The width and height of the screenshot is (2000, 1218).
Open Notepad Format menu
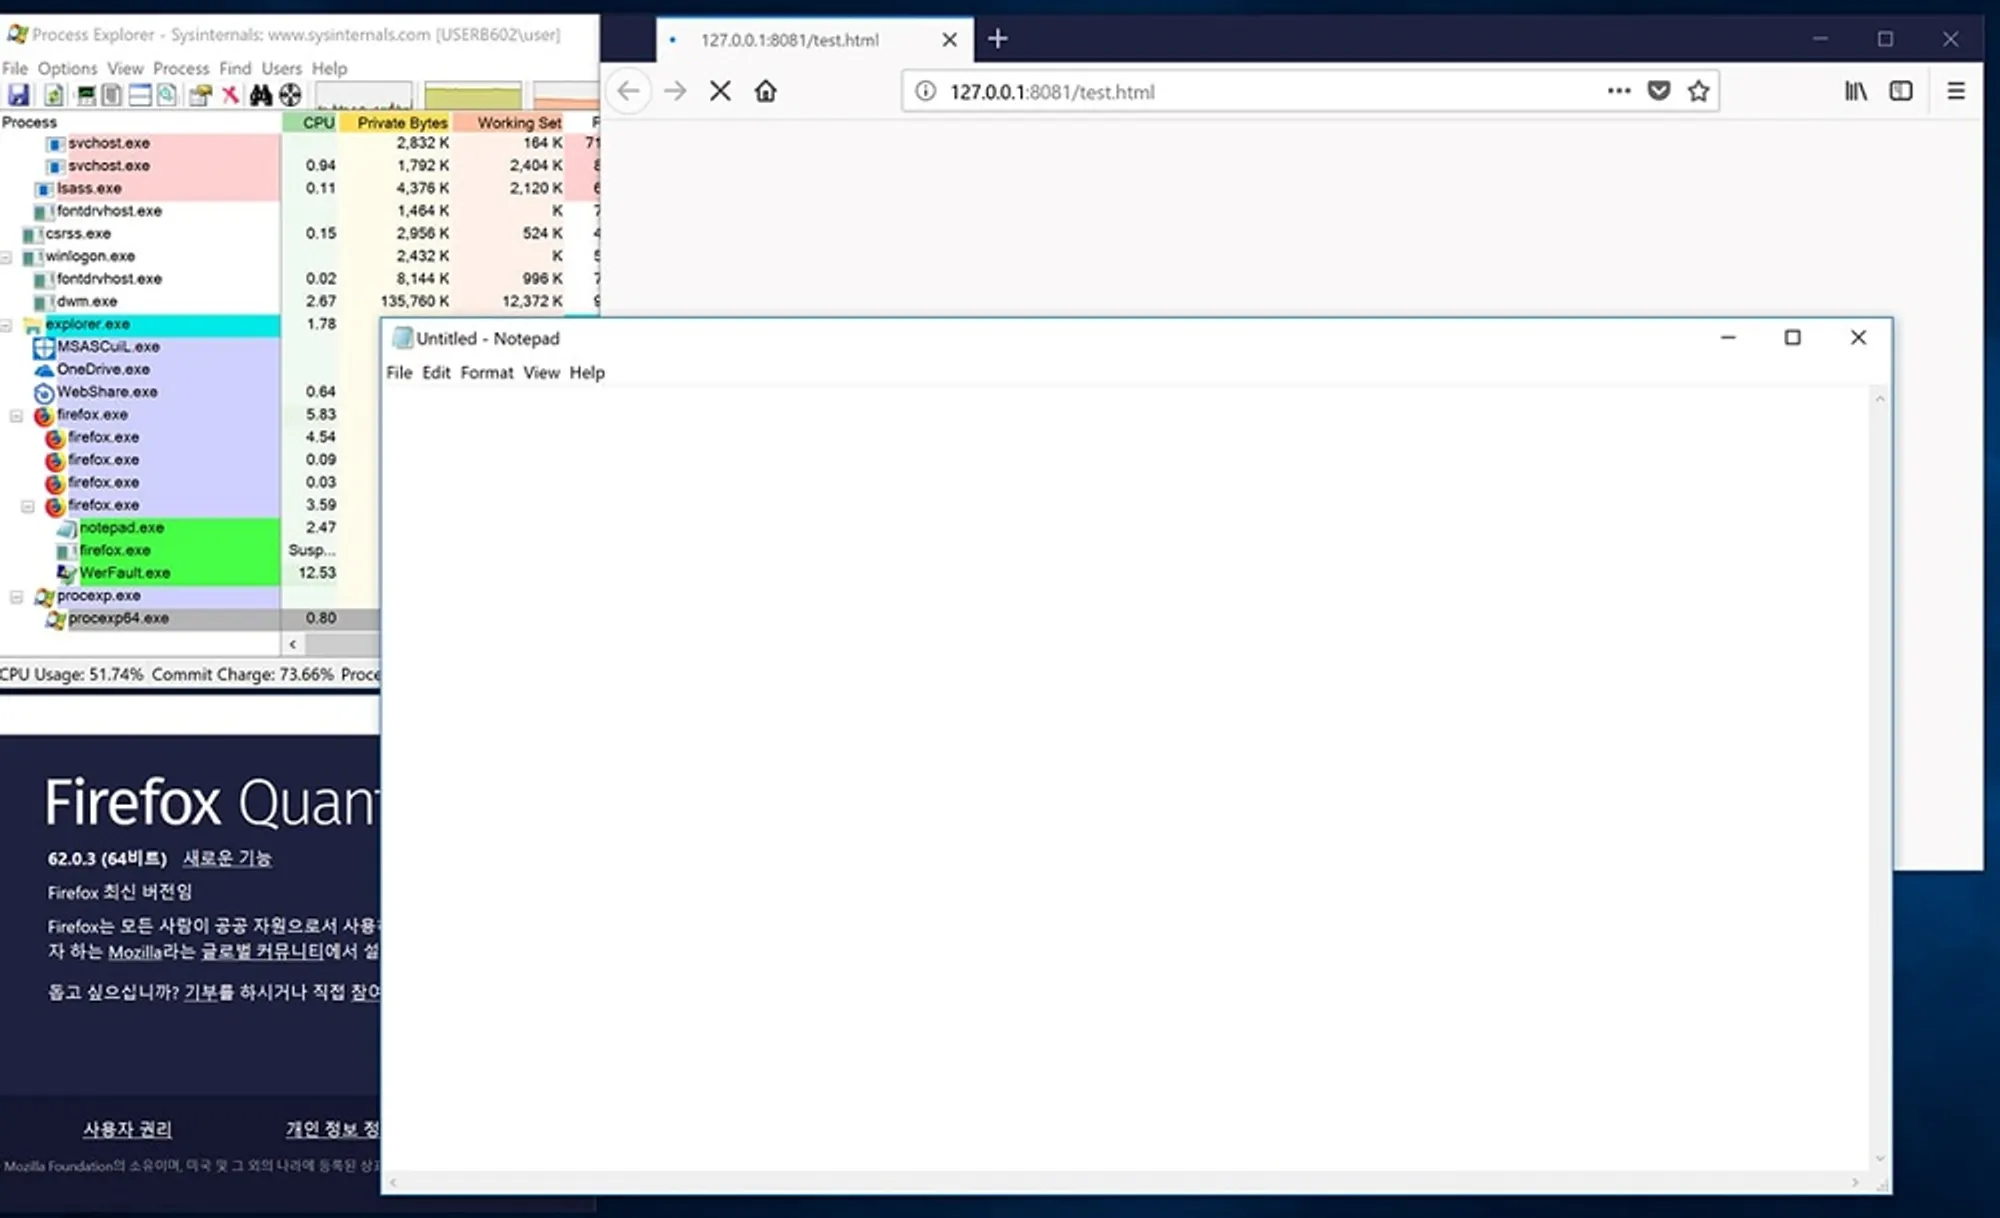[x=486, y=373]
